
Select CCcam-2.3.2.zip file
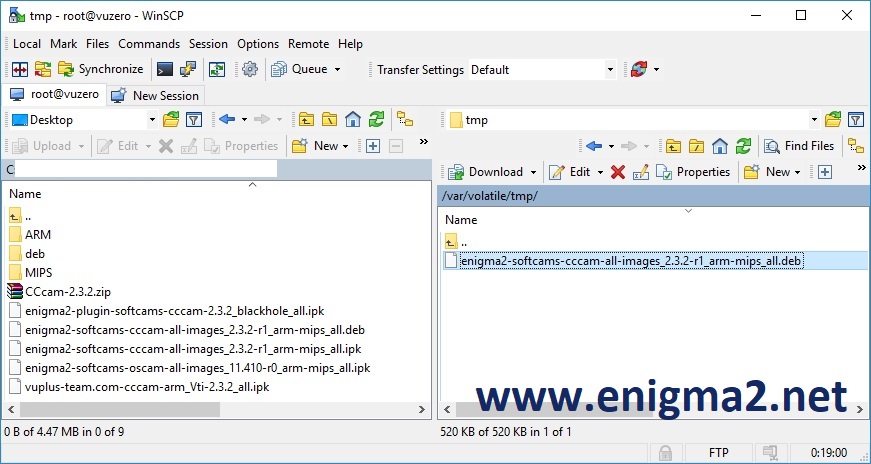tap(59, 292)
